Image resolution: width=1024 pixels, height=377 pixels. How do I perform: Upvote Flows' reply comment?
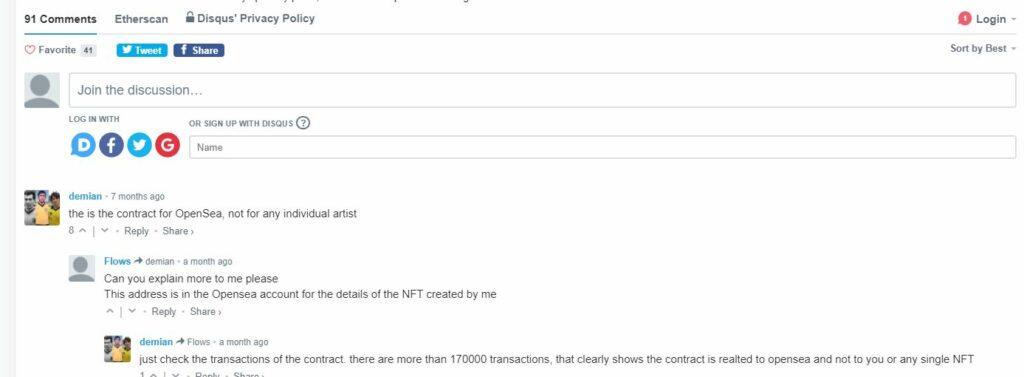click(110, 312)
